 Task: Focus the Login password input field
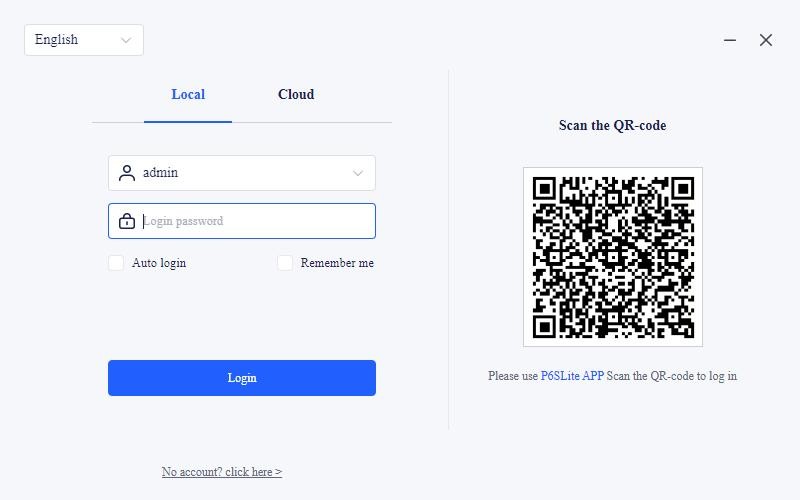255,221
